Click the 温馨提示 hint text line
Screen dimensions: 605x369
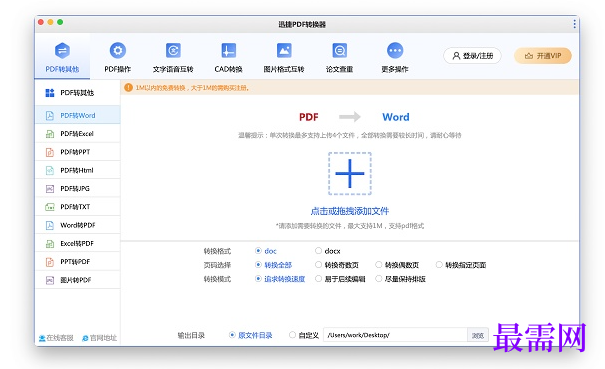pyautogui.click(x=350, y=135)
